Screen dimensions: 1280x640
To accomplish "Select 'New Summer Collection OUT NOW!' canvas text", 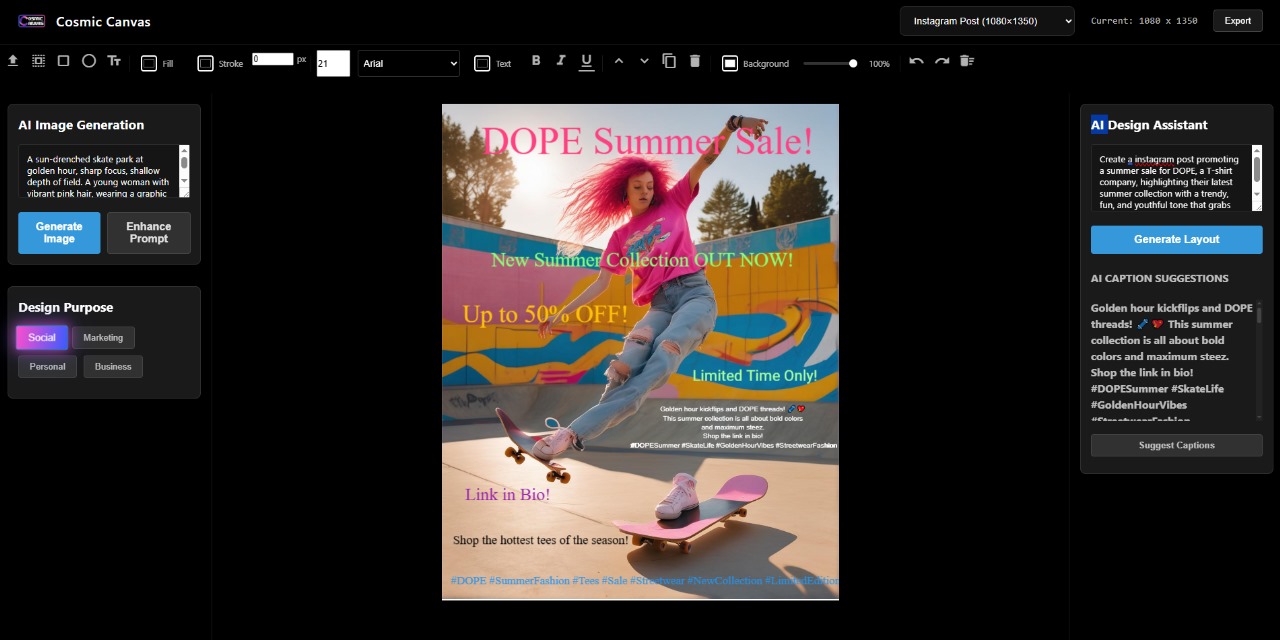I will click(642, 260).
